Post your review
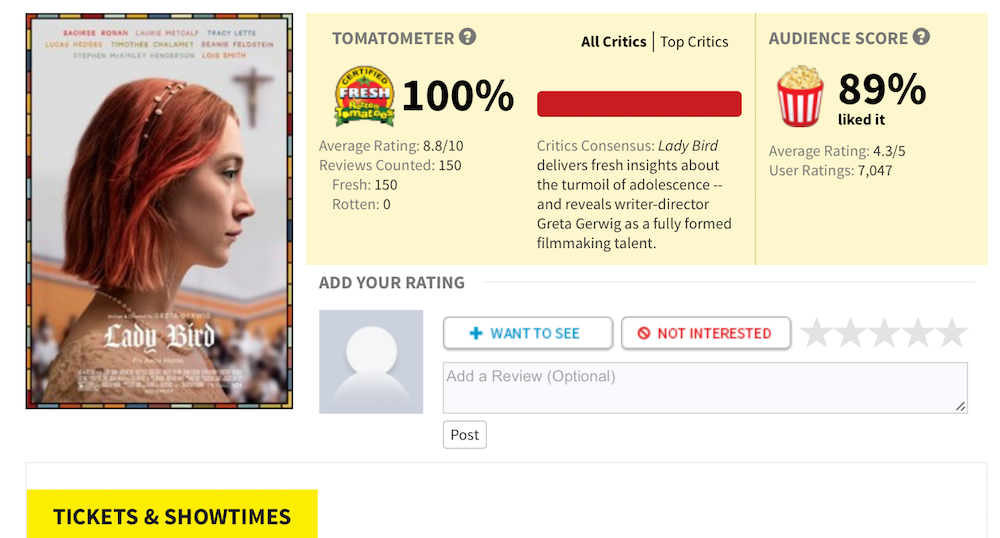1000x538 pixels. (x=464, y=435)
